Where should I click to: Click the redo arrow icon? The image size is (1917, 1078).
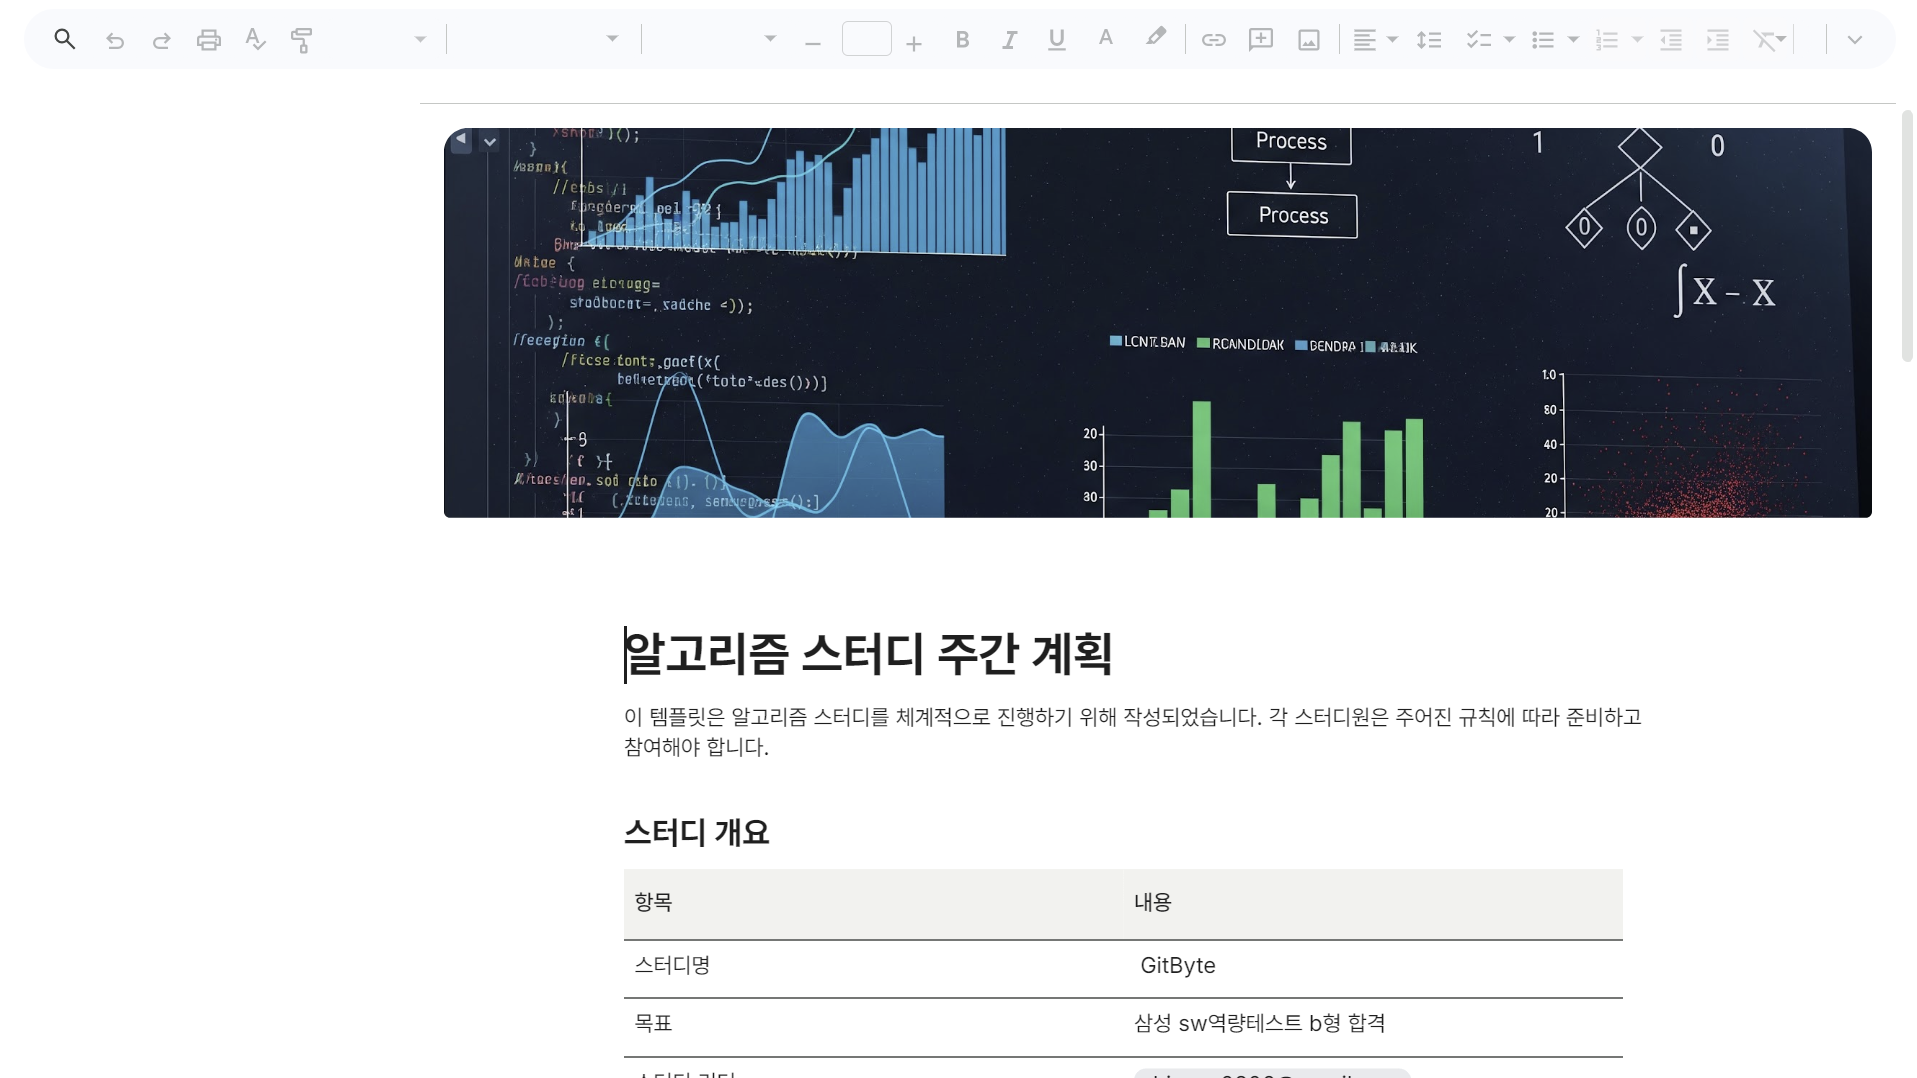[x=161, y=40]
